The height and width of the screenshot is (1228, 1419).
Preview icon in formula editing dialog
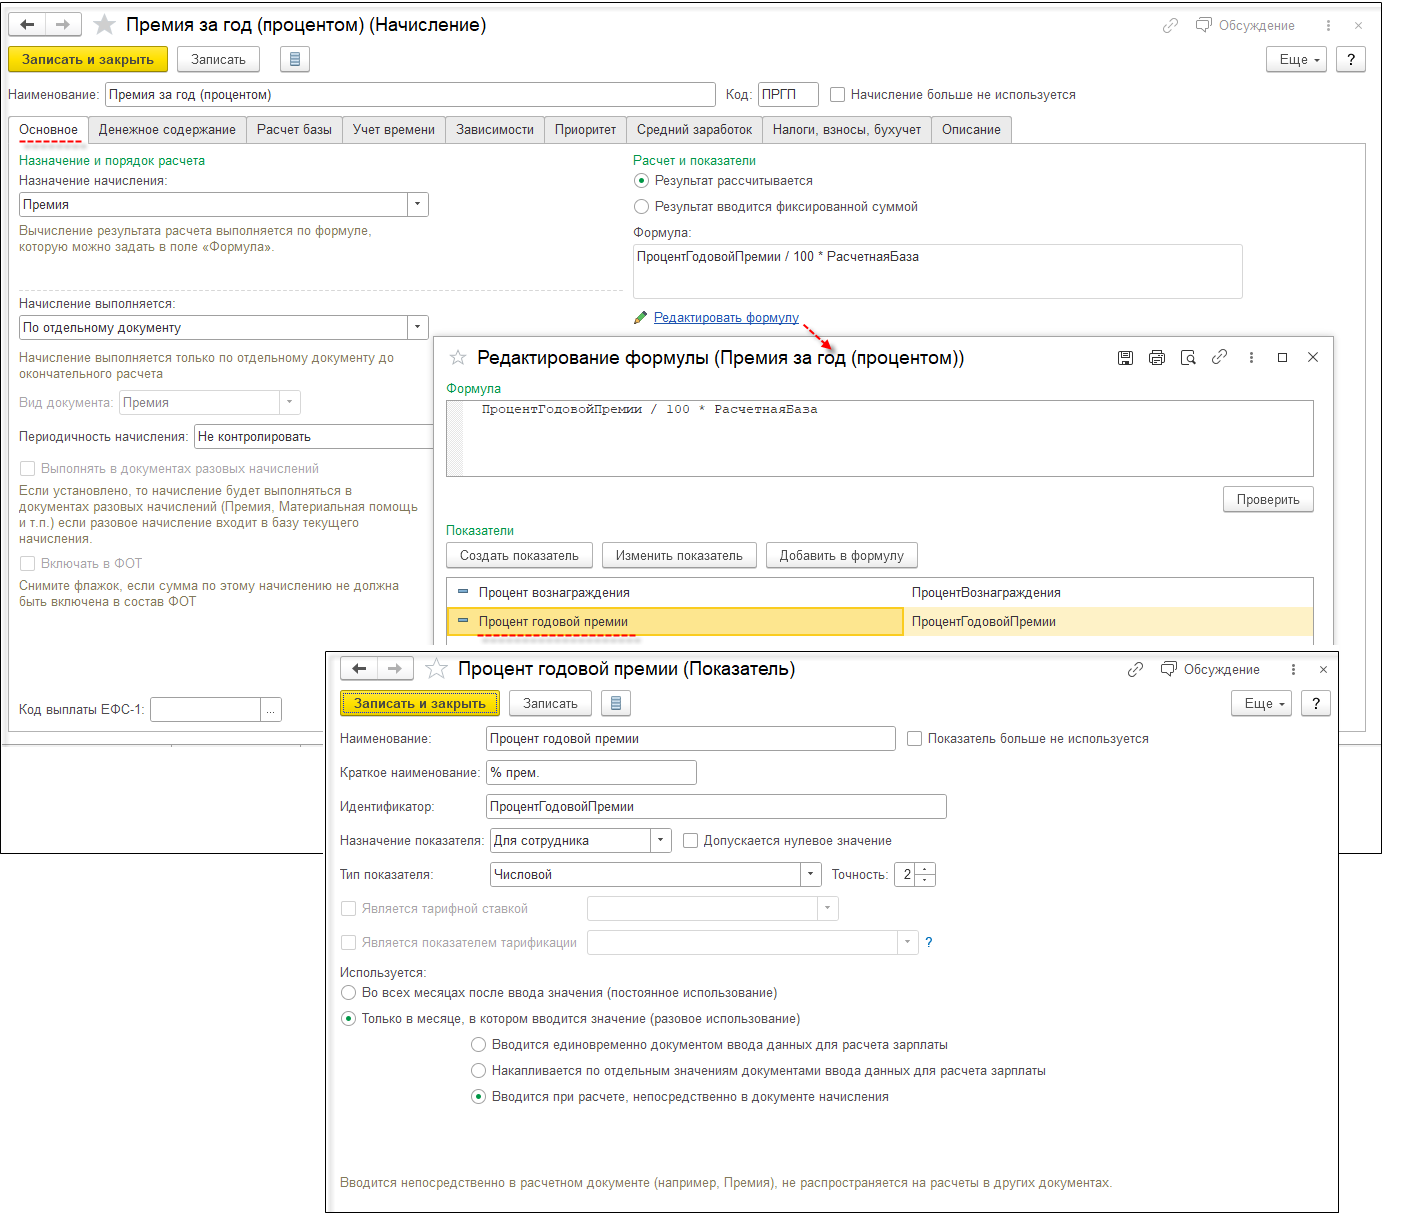pyautogui.click(x=1188, y=357)
